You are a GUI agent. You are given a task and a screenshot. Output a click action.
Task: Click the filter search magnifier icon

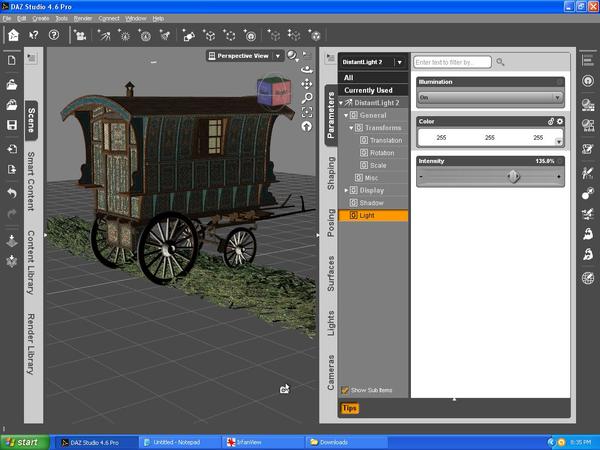tap(500, 62)
